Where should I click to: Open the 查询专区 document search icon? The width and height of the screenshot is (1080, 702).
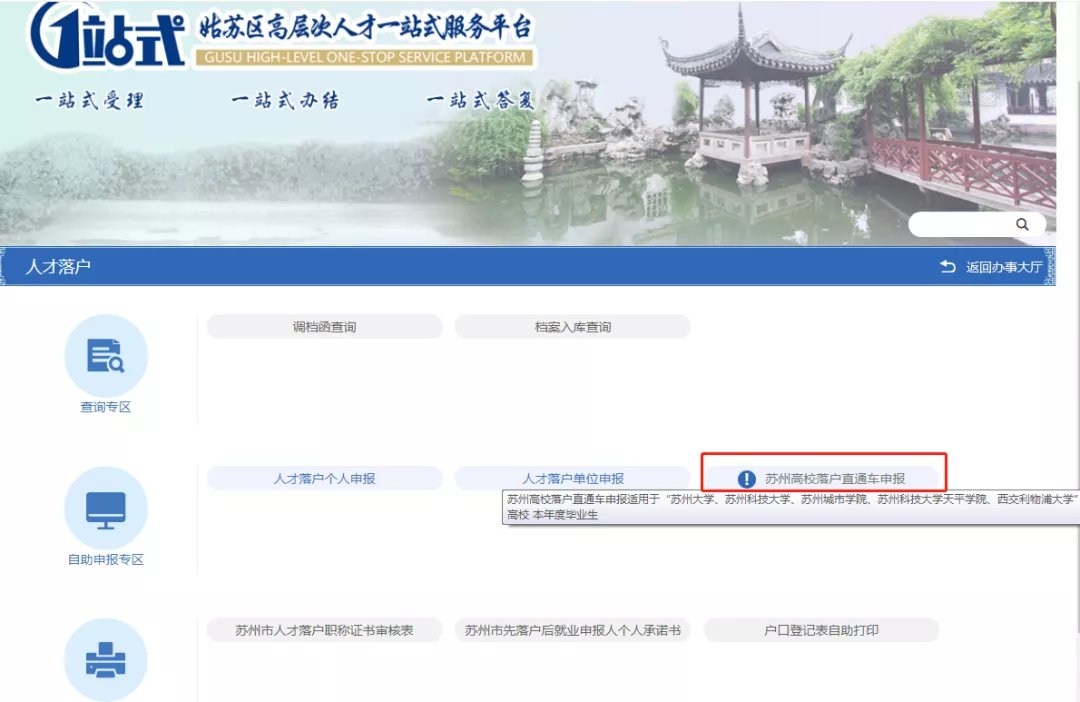pos(106,355)
